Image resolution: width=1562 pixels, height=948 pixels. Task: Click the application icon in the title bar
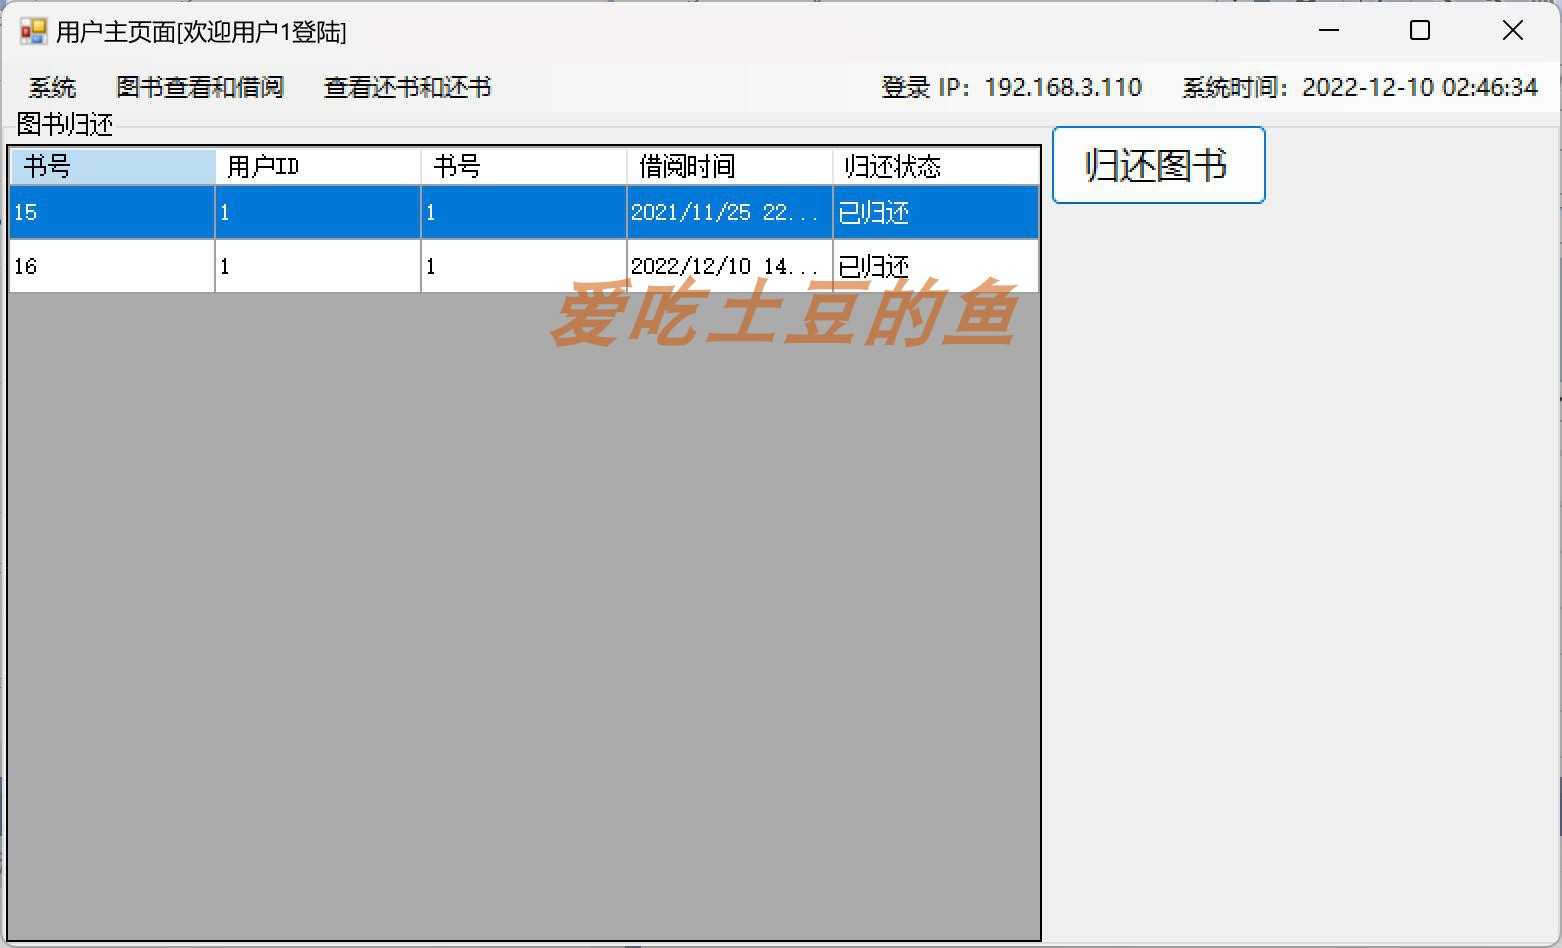(x=30, y=31)
